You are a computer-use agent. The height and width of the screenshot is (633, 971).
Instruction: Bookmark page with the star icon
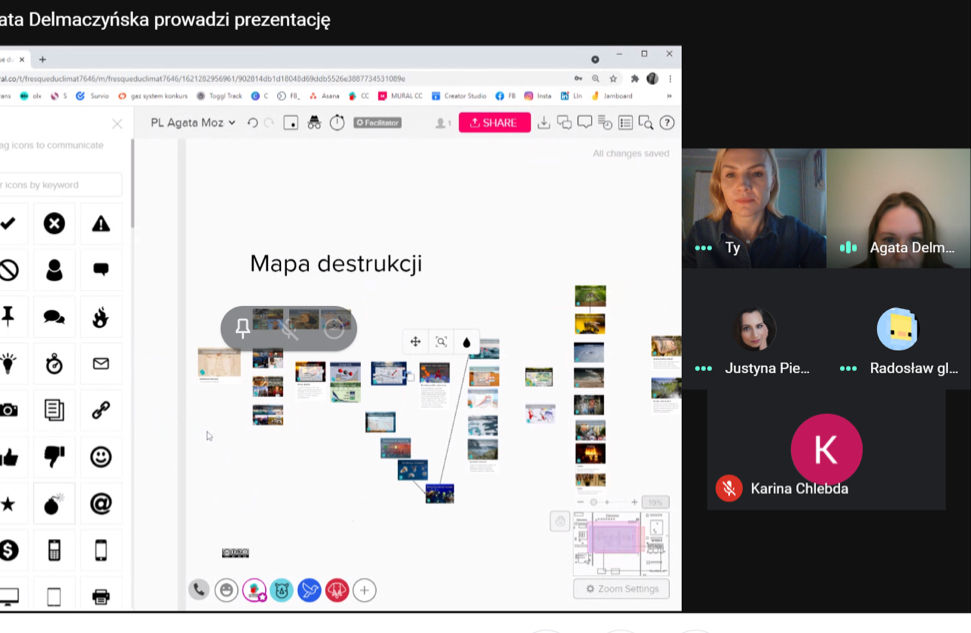point(614,79)
